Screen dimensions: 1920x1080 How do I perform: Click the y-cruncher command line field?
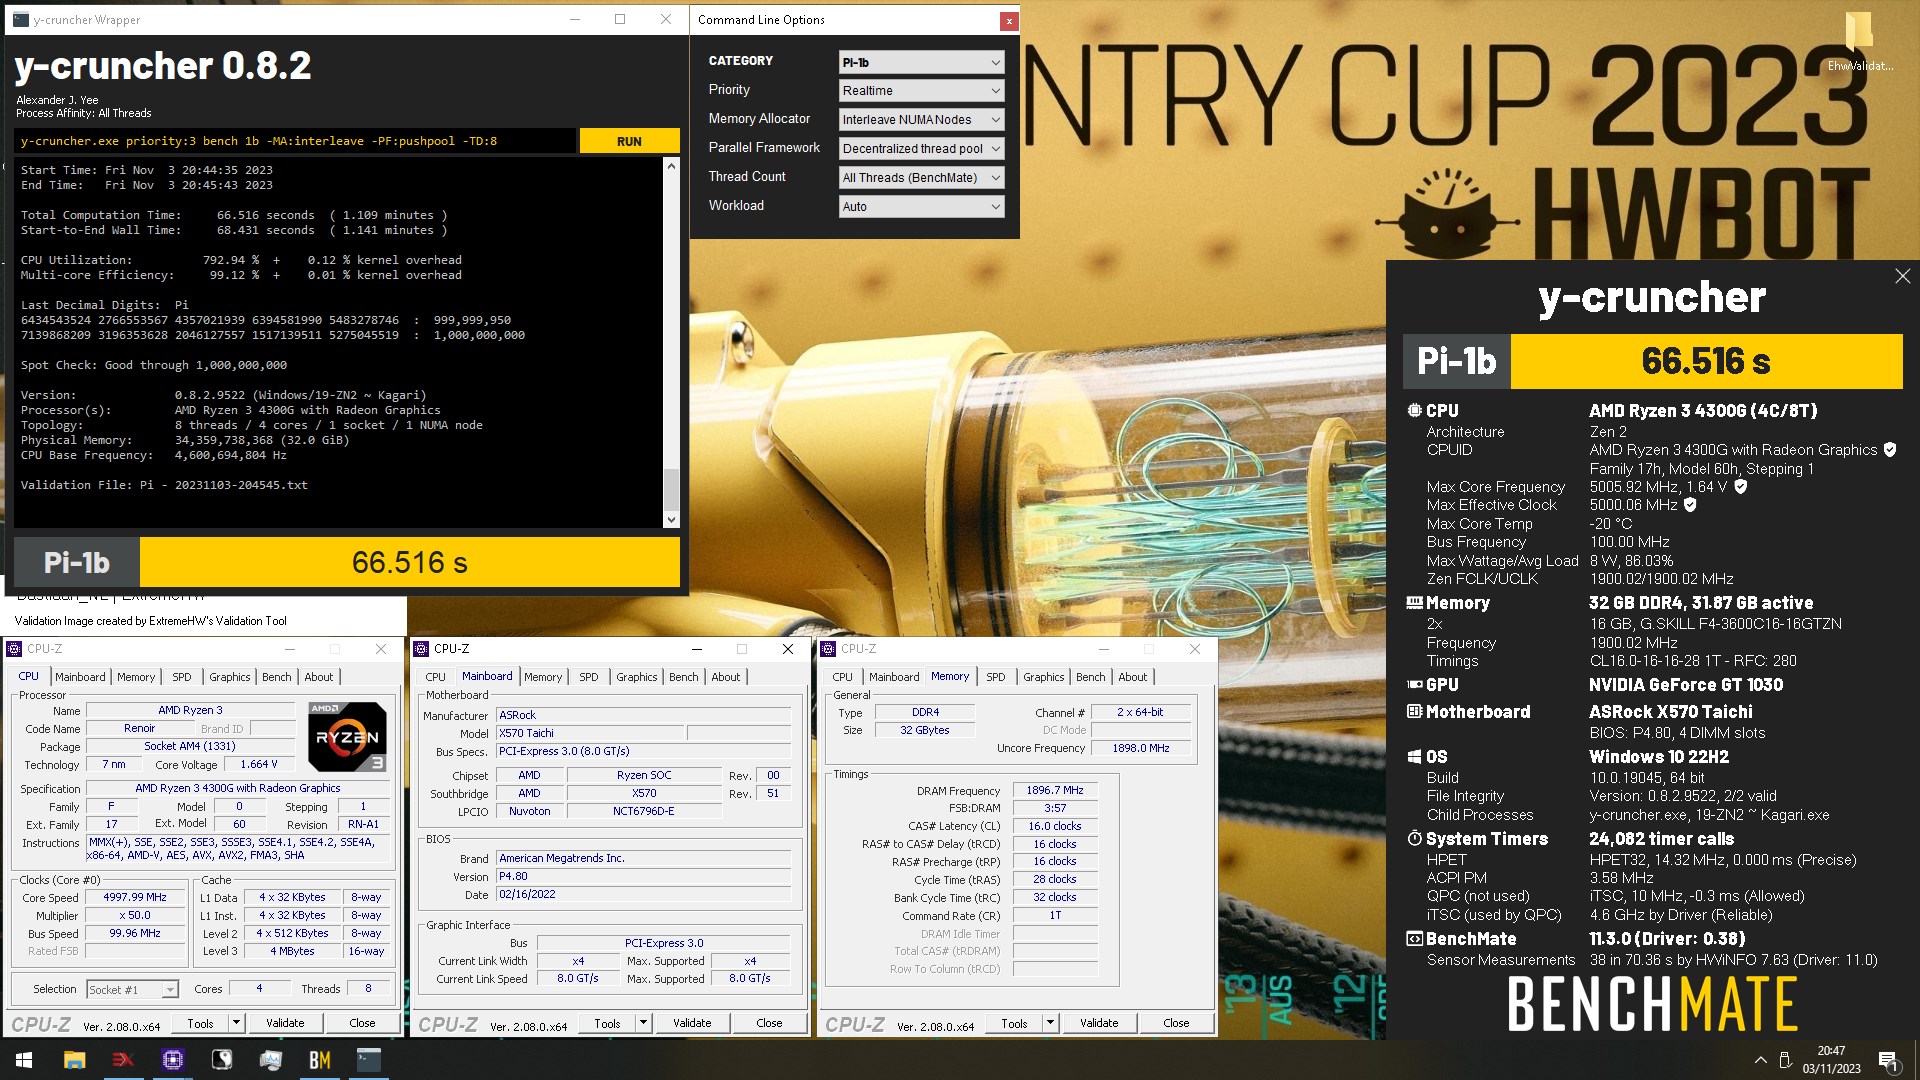(x=295, y=141)
